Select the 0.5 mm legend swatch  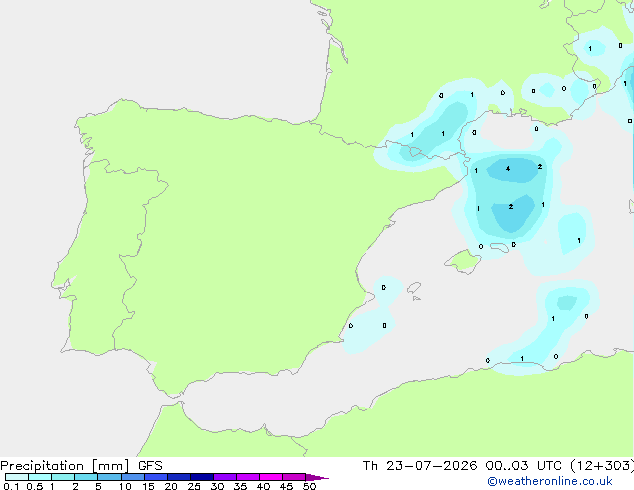pos(40,477)
